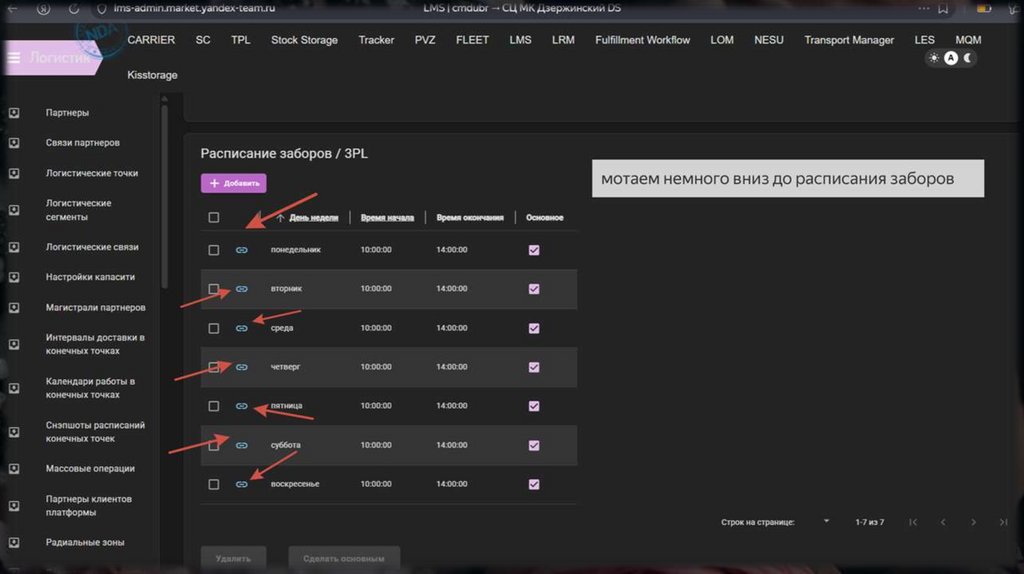Image resolution: width=1024 pixels, height=574 pixels.
Task: Bookmark this page in browser
Action: 943,8
